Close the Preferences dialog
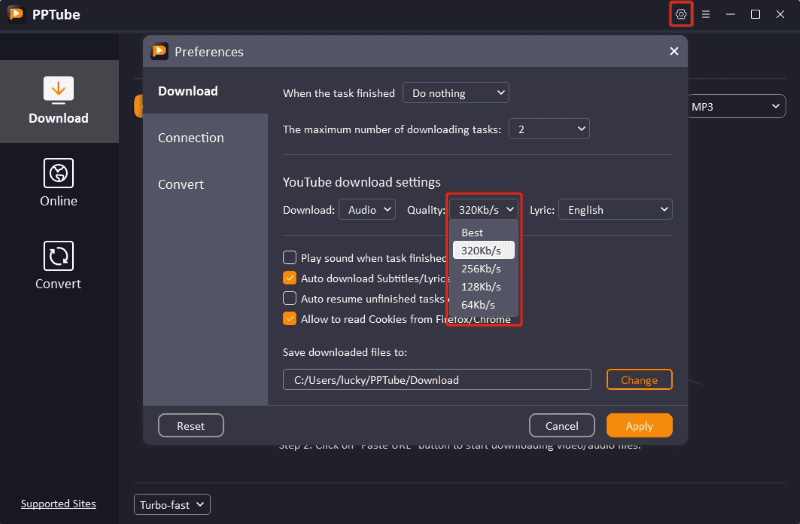800x524 pixels. [x=673, y=51]
